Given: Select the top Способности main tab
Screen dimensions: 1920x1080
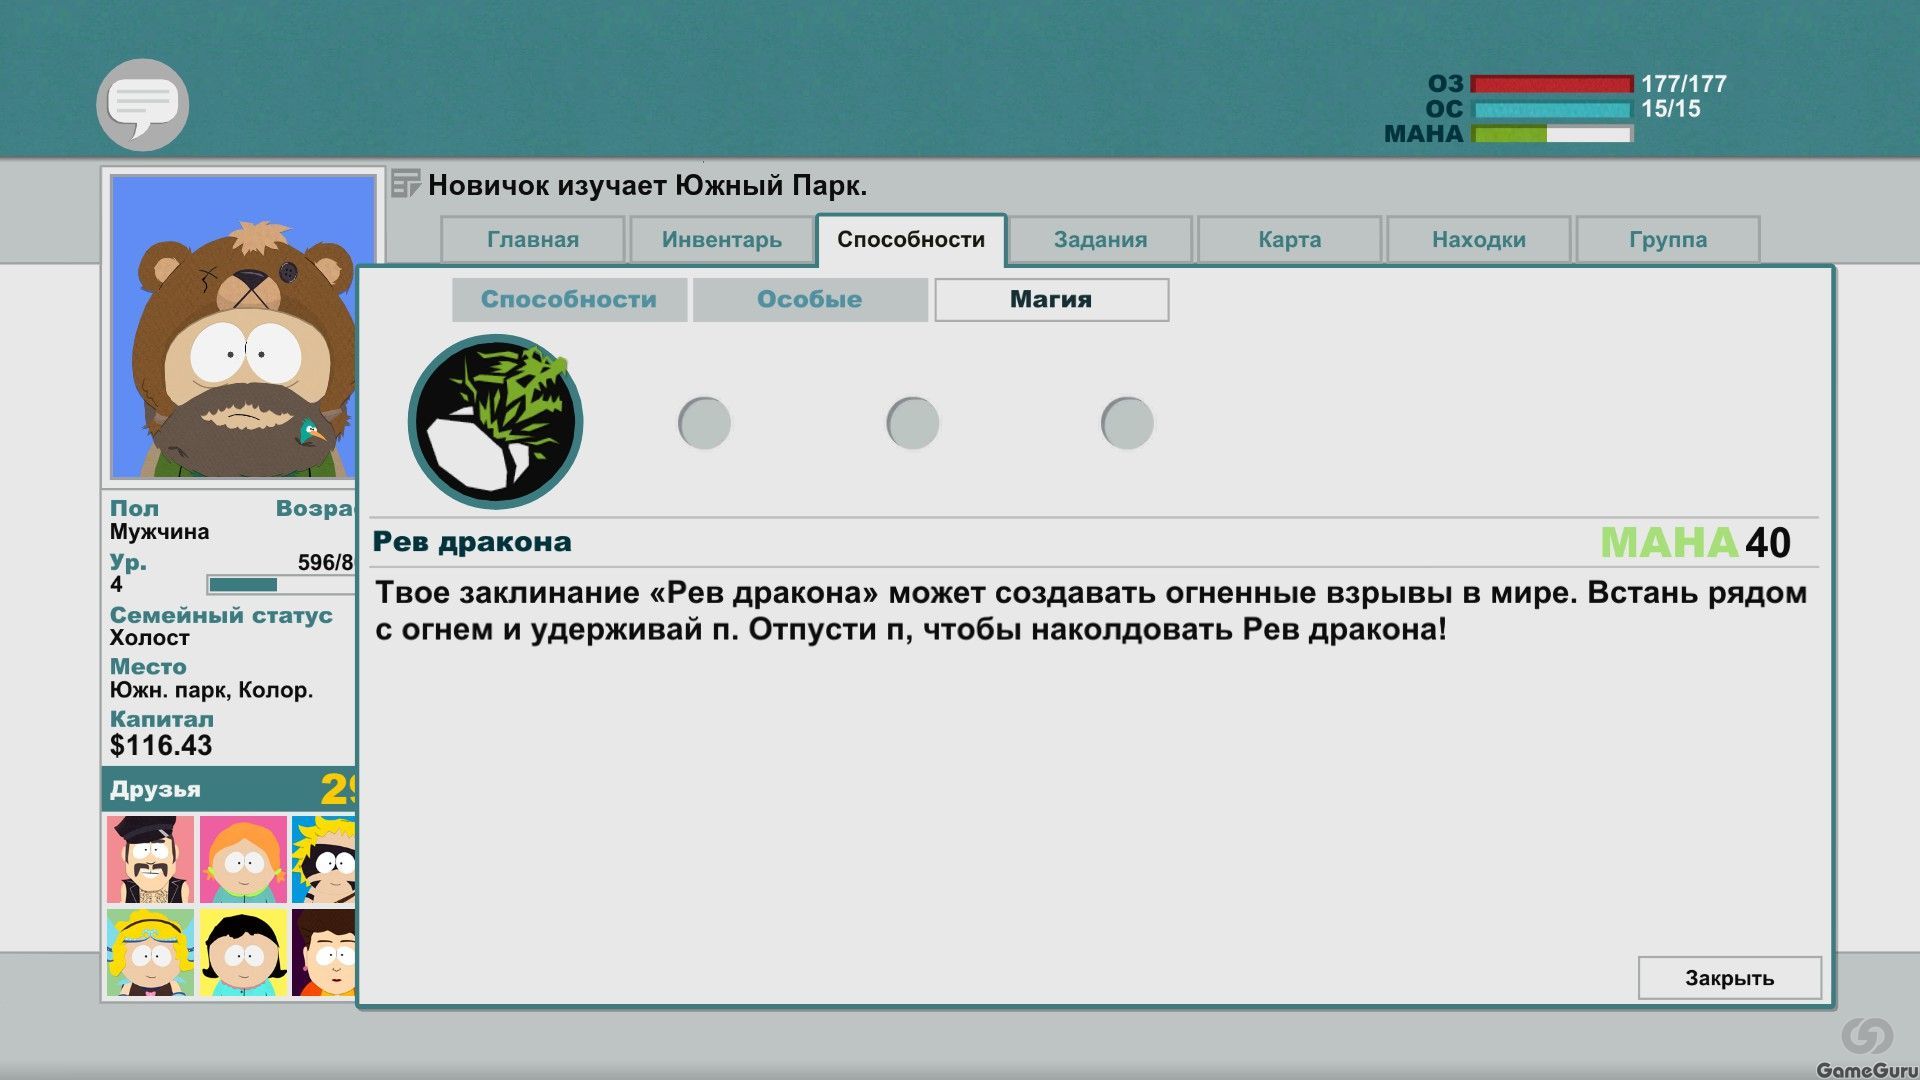Looking at the screenshot, I should (x=911, y=240).
